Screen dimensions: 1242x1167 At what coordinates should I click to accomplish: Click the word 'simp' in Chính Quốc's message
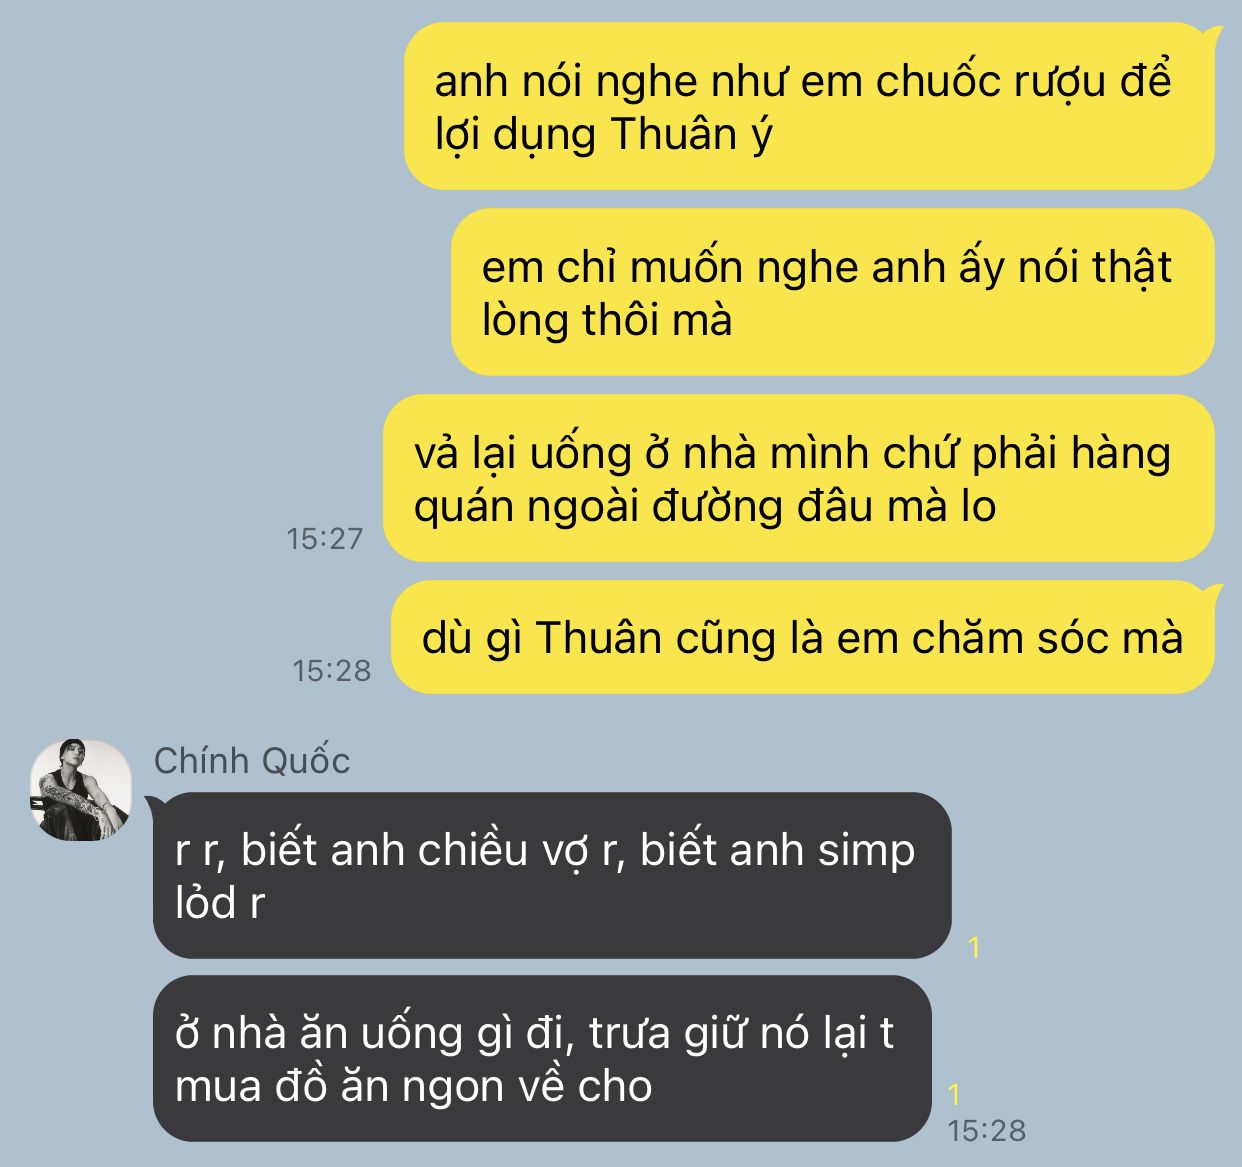pyautogui.click(x=866, y=851)
